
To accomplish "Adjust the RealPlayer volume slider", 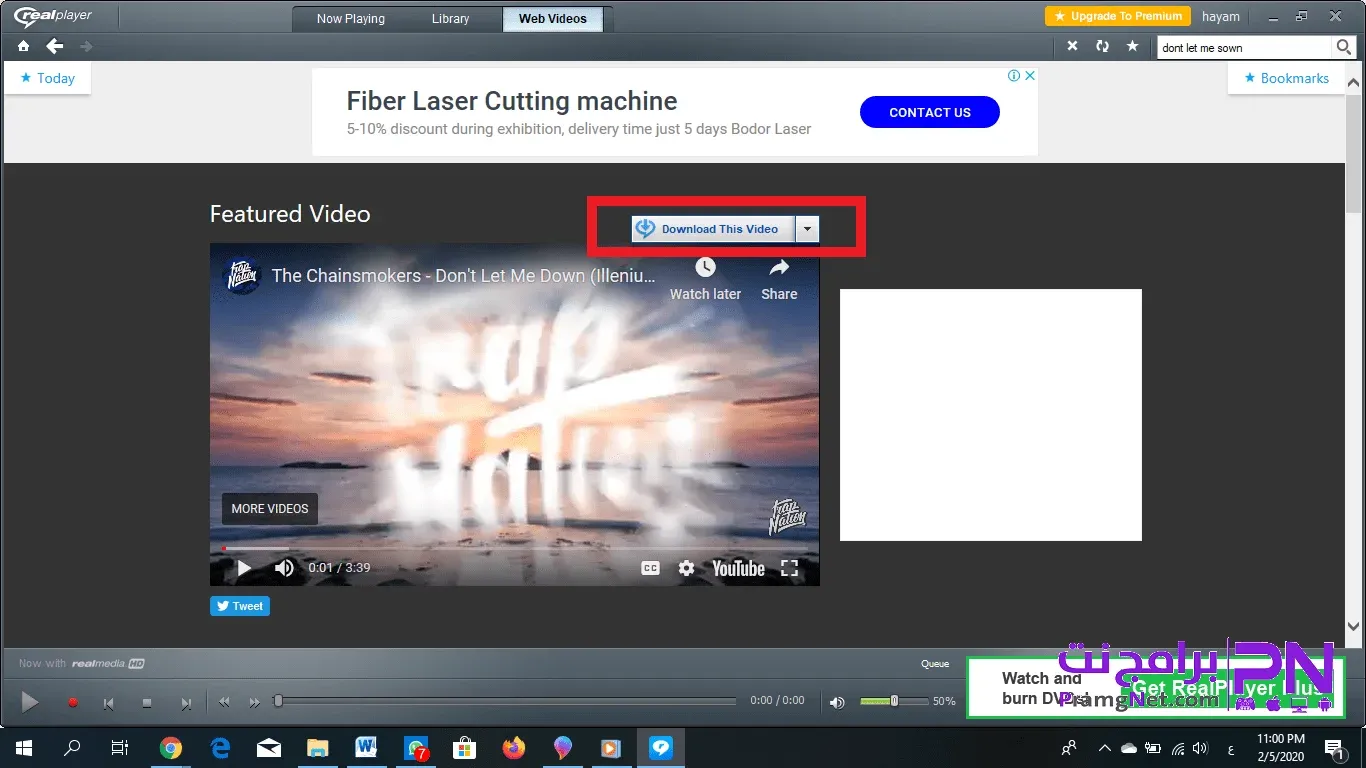I will pyautogui.click(x=892, y=701).
